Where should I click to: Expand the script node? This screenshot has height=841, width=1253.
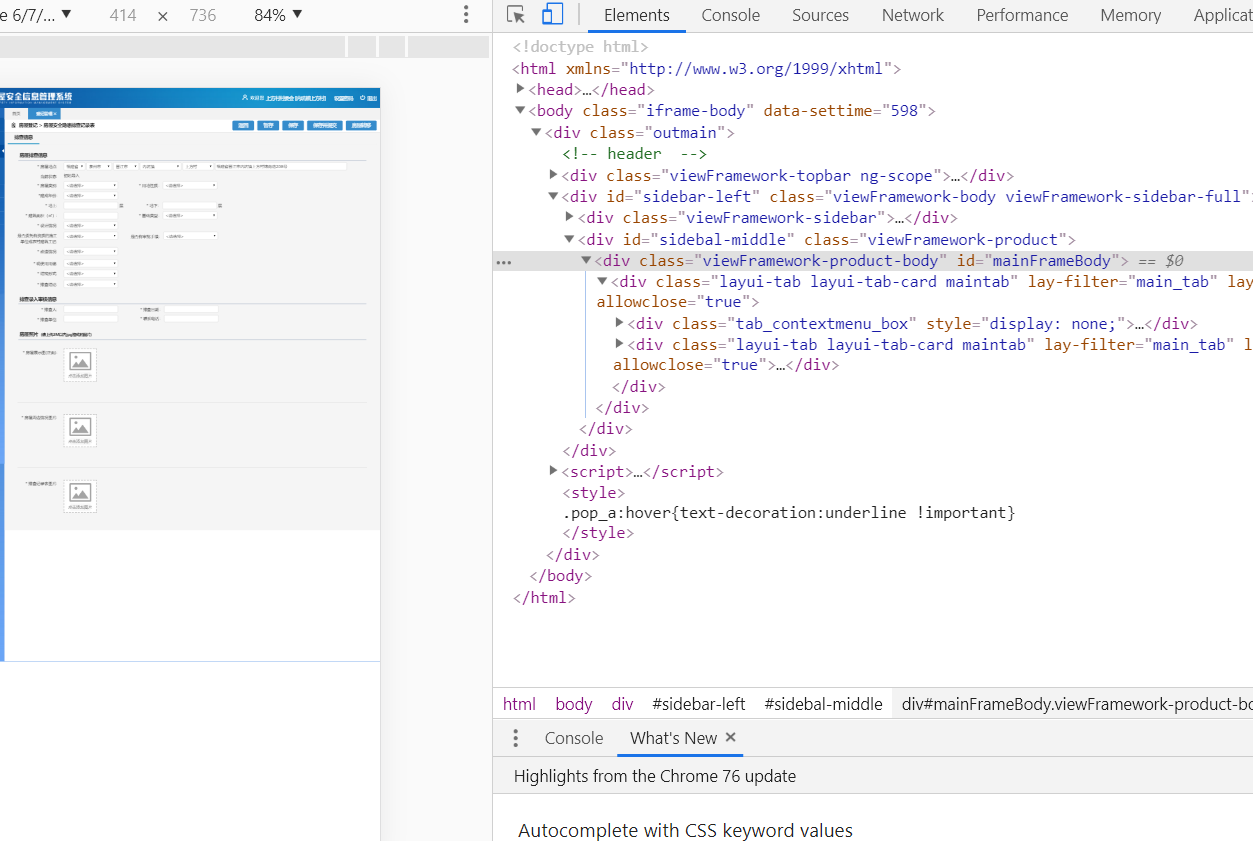click(x=553, y=470)
